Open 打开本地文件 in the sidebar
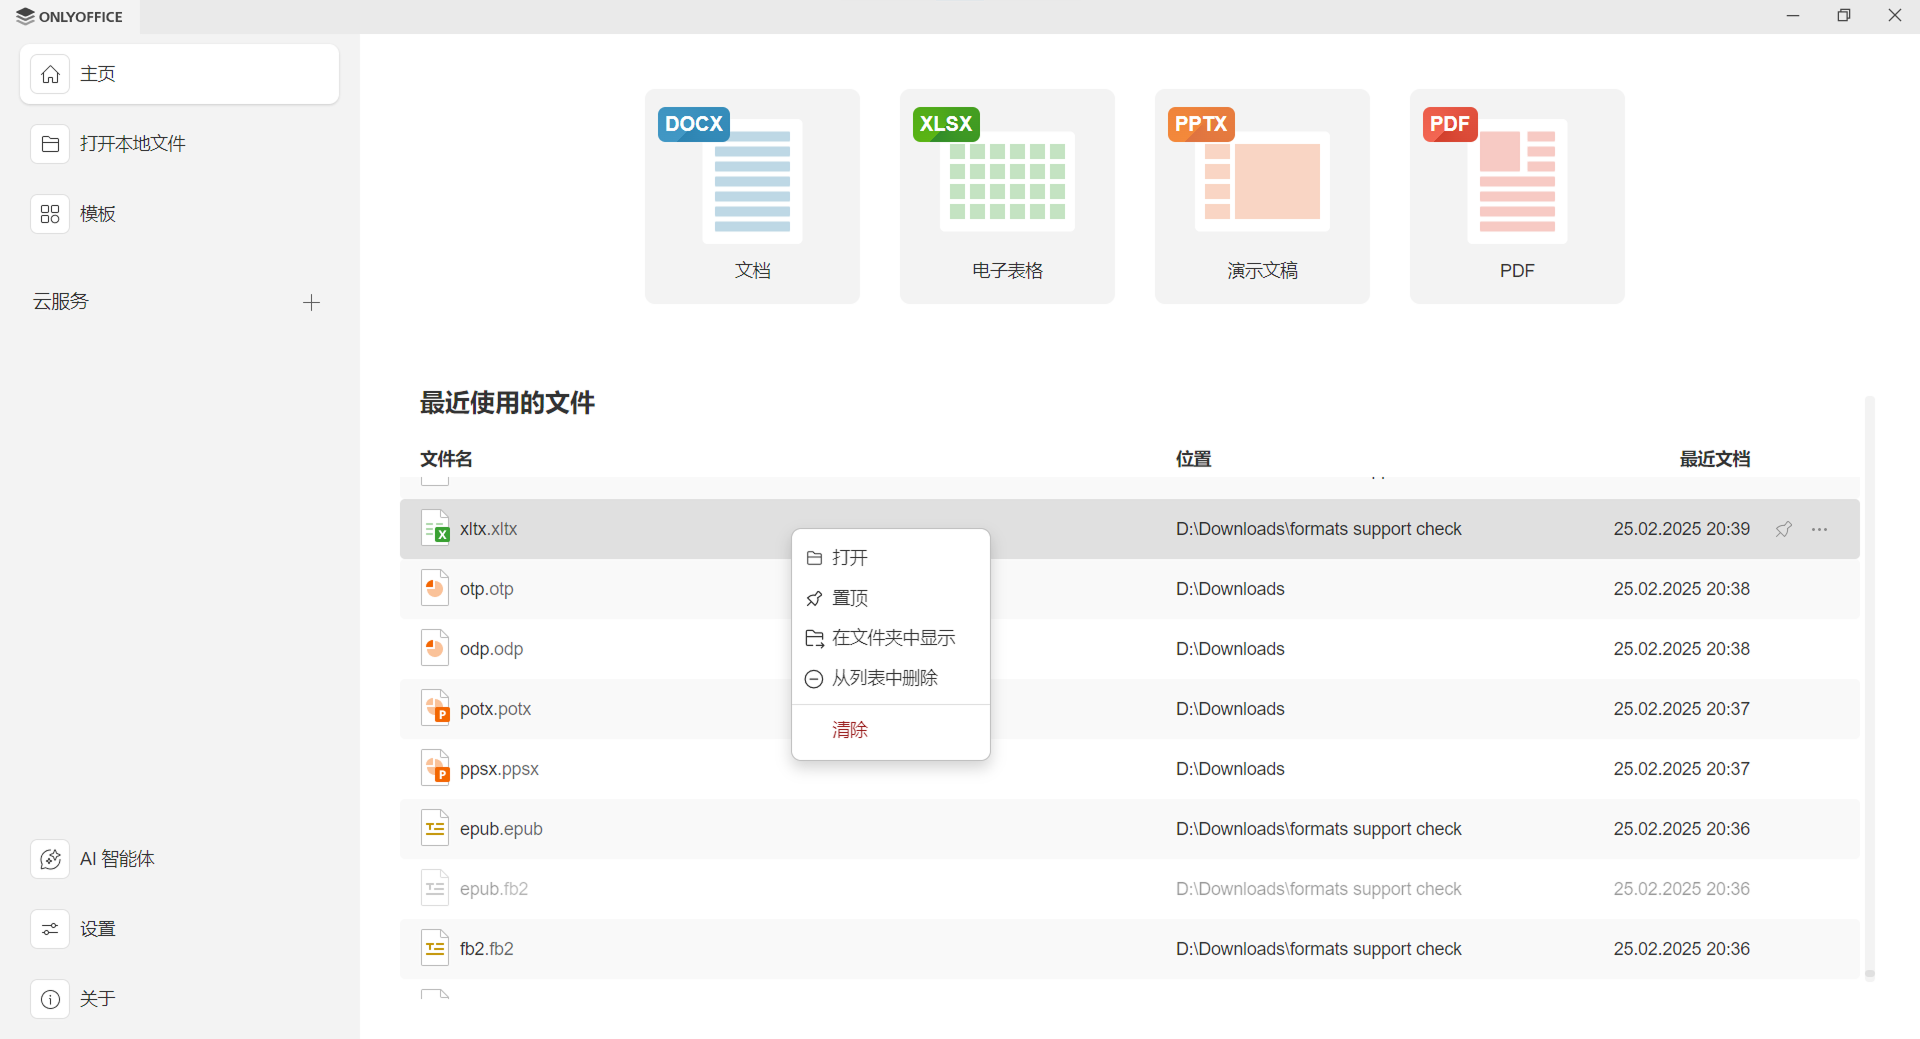Screen dimensions: 1920x1039 [133, 143]
